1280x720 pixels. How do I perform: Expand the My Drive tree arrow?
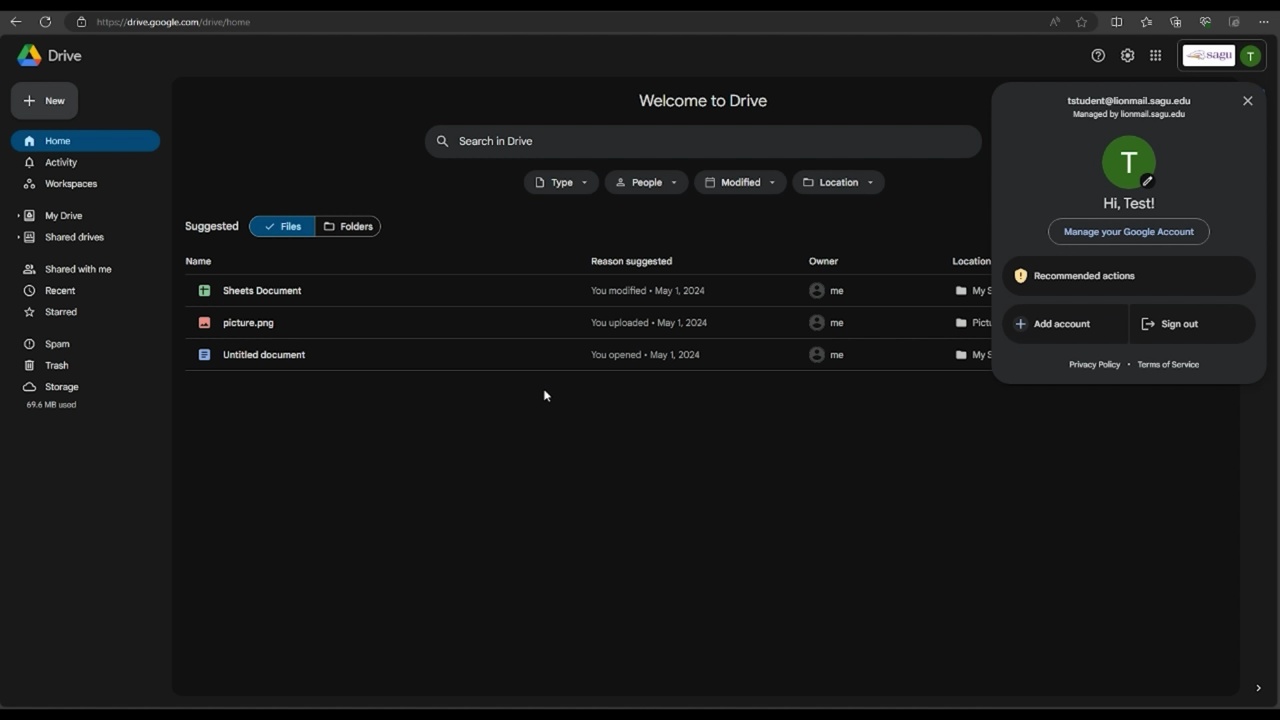point(18,216)
